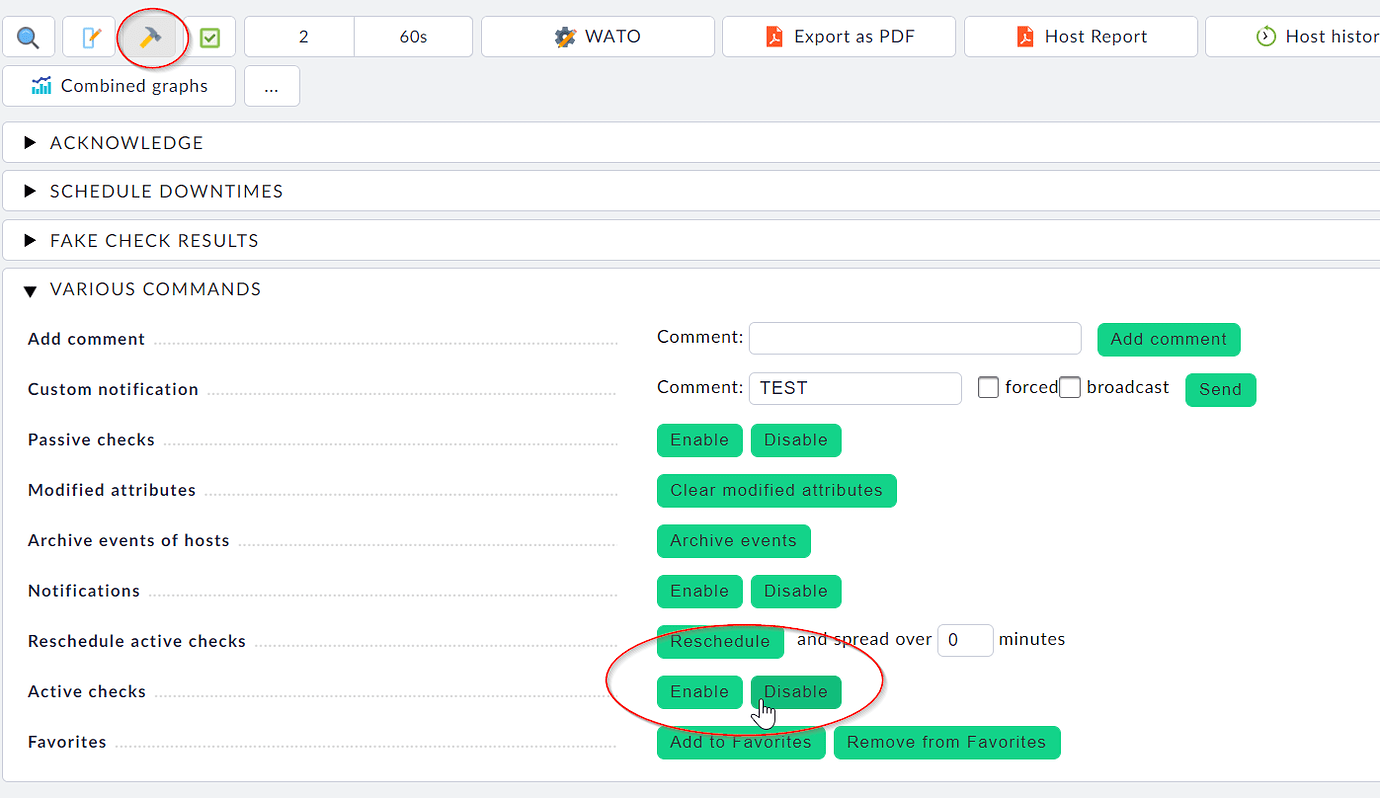Set the 60s refresh interval

[412, 36]
